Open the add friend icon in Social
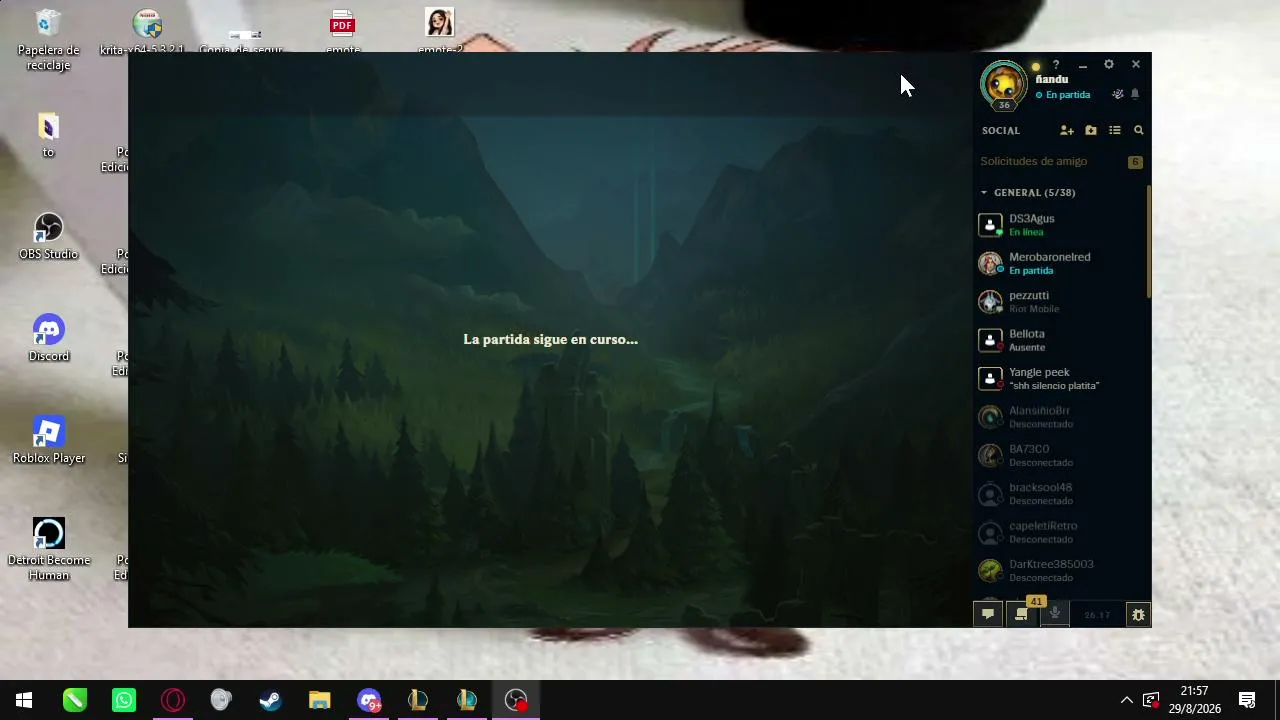Screen dimensions: 1280x720 1067,131
